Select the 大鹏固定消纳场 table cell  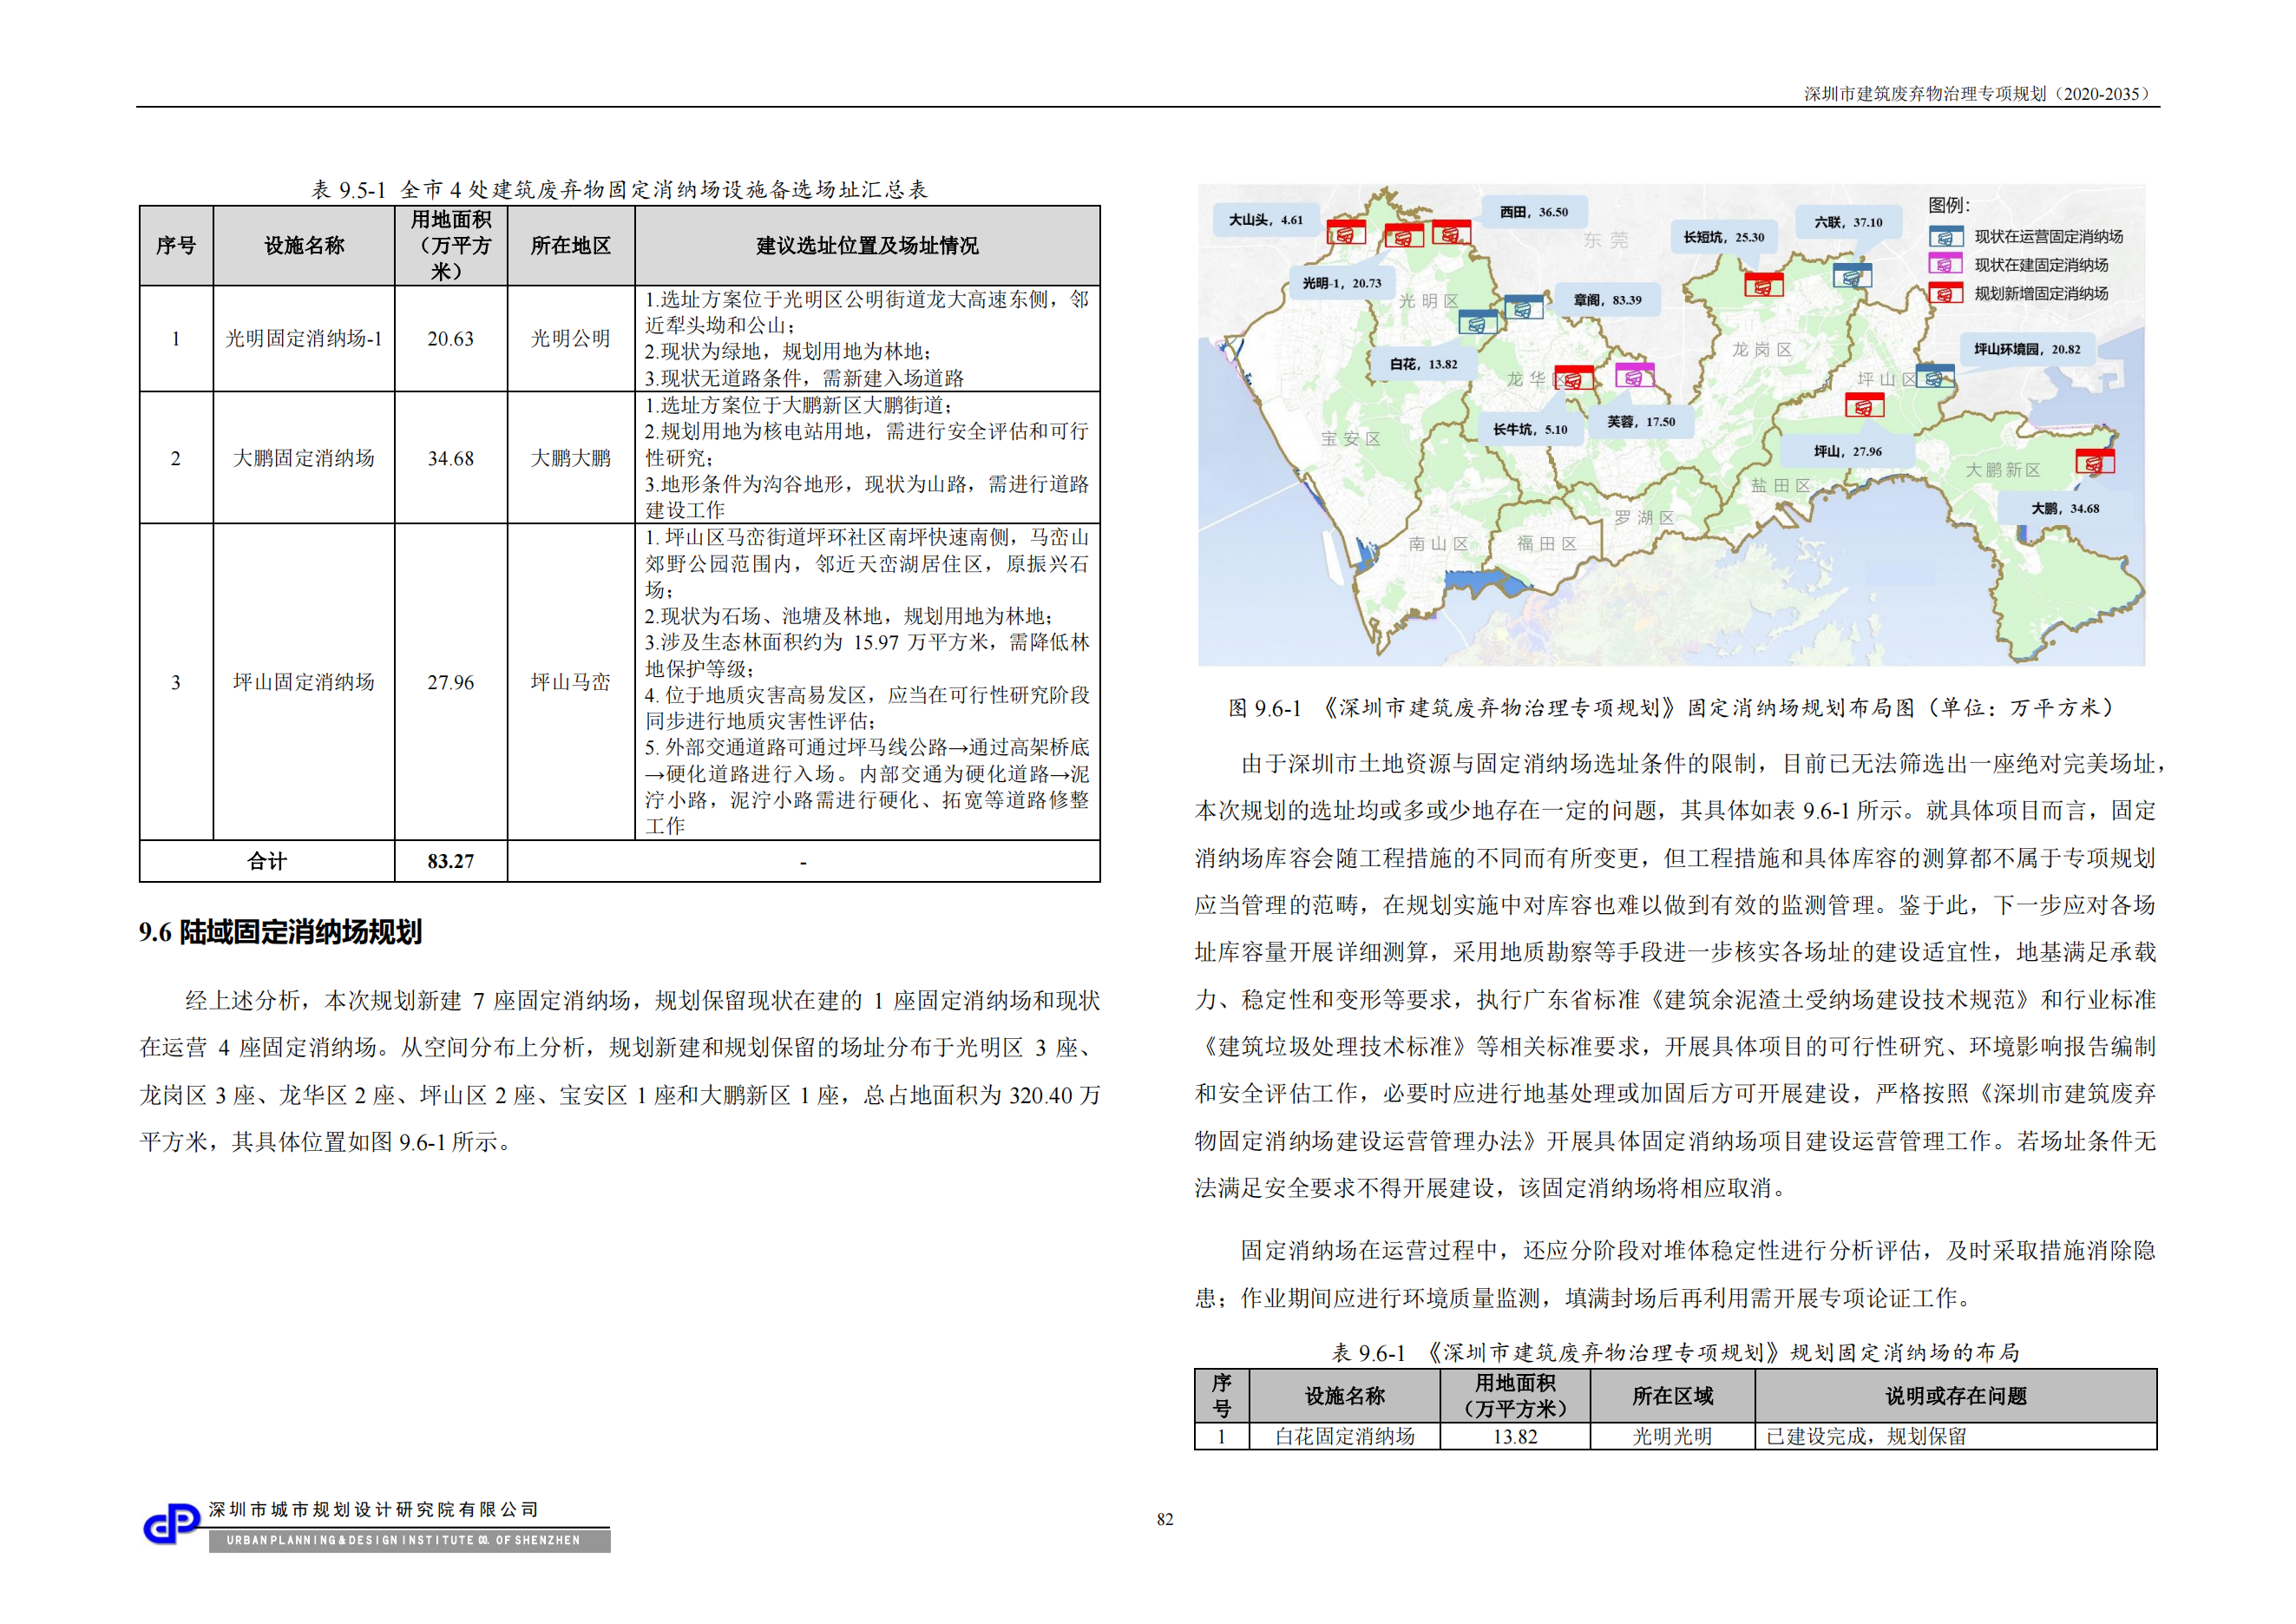tap(304, 458)
